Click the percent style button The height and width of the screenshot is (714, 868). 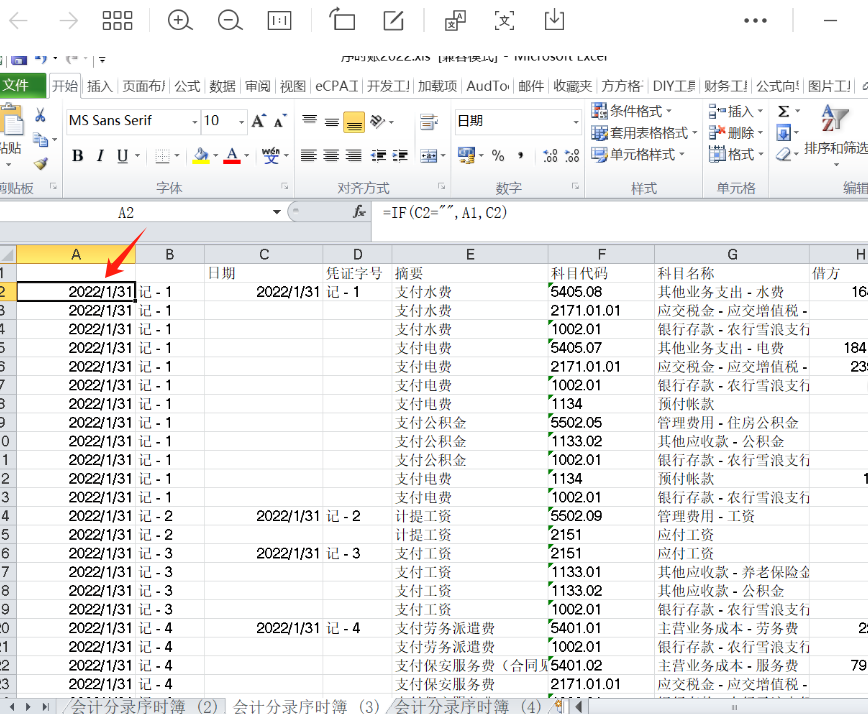498,156
